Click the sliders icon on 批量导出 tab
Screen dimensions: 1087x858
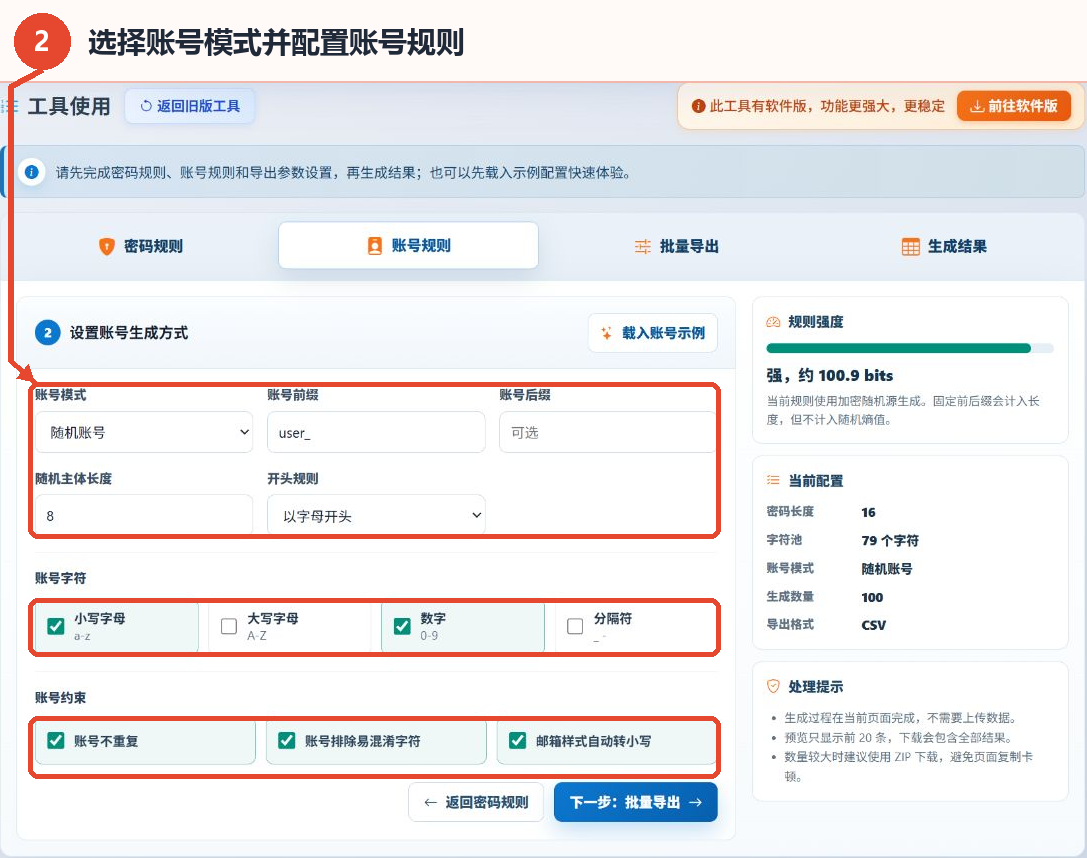(643, 246)
